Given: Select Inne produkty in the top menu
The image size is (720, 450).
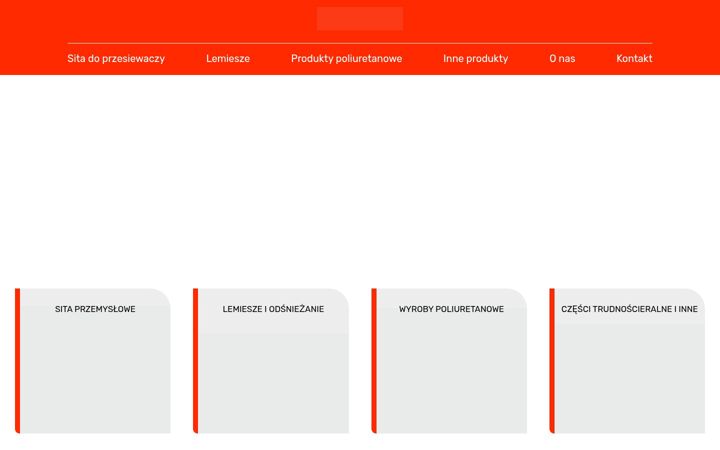Looking at the screenshot, I should coord(475,59).
